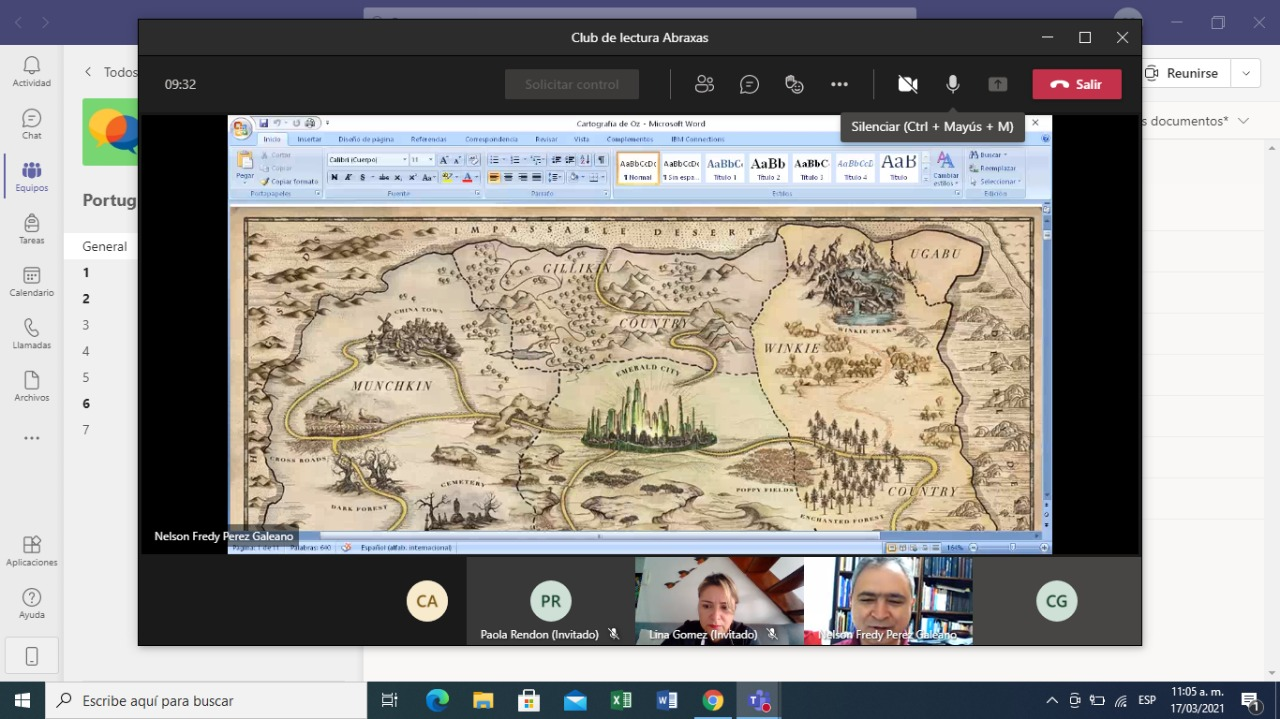Mute the microphone in the meeting
The width and height of the screenshot is (1280, 719).
[x=953, y=84]
